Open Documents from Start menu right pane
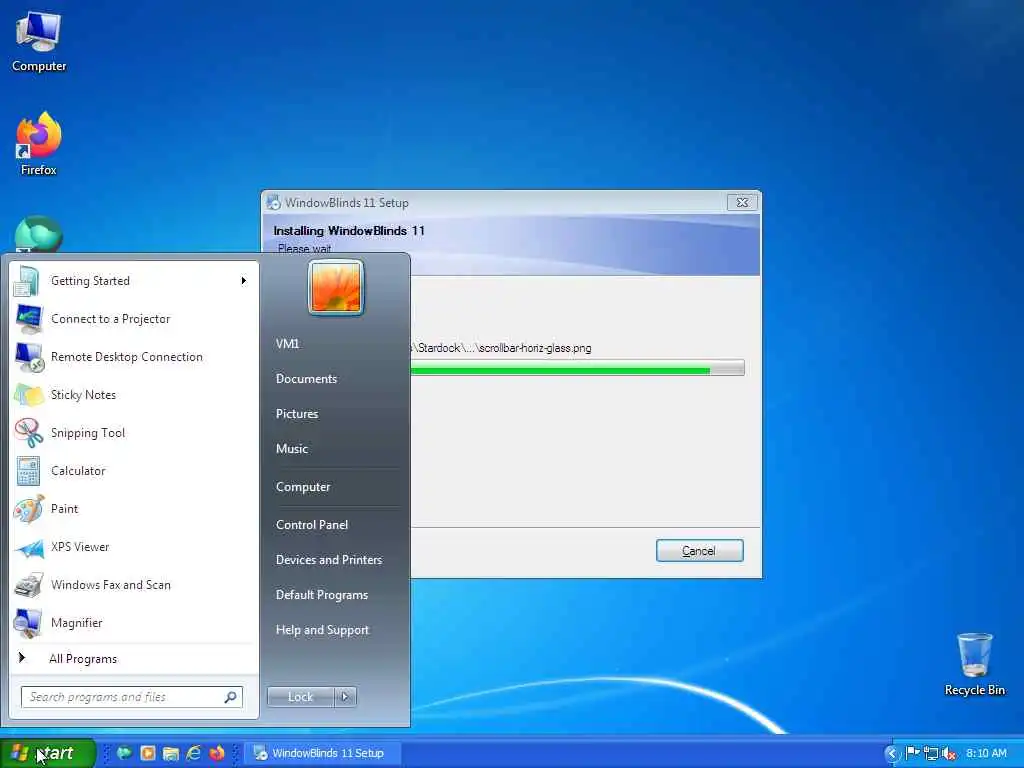Screen dimensions: 1024x768 point(306,379)
